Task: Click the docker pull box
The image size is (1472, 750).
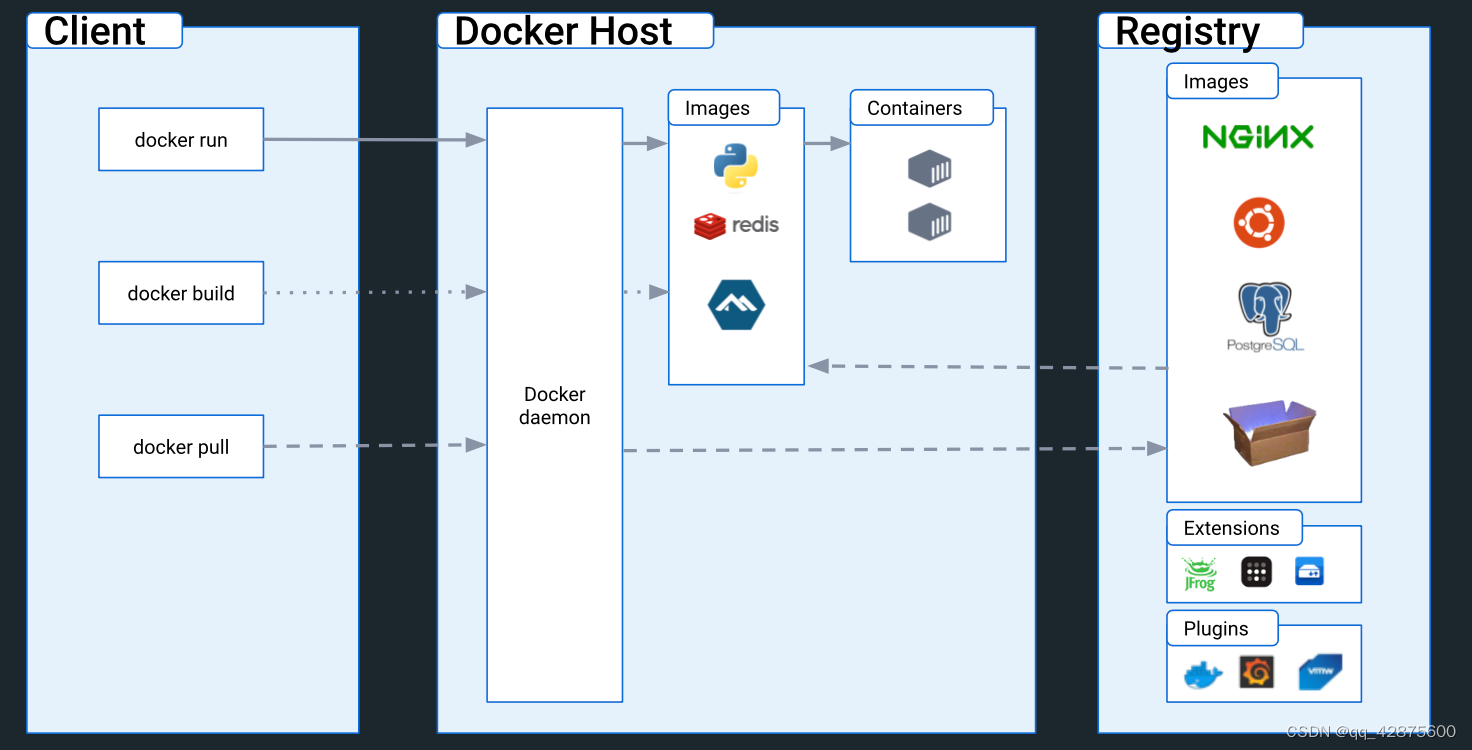Action: point(181,447)
